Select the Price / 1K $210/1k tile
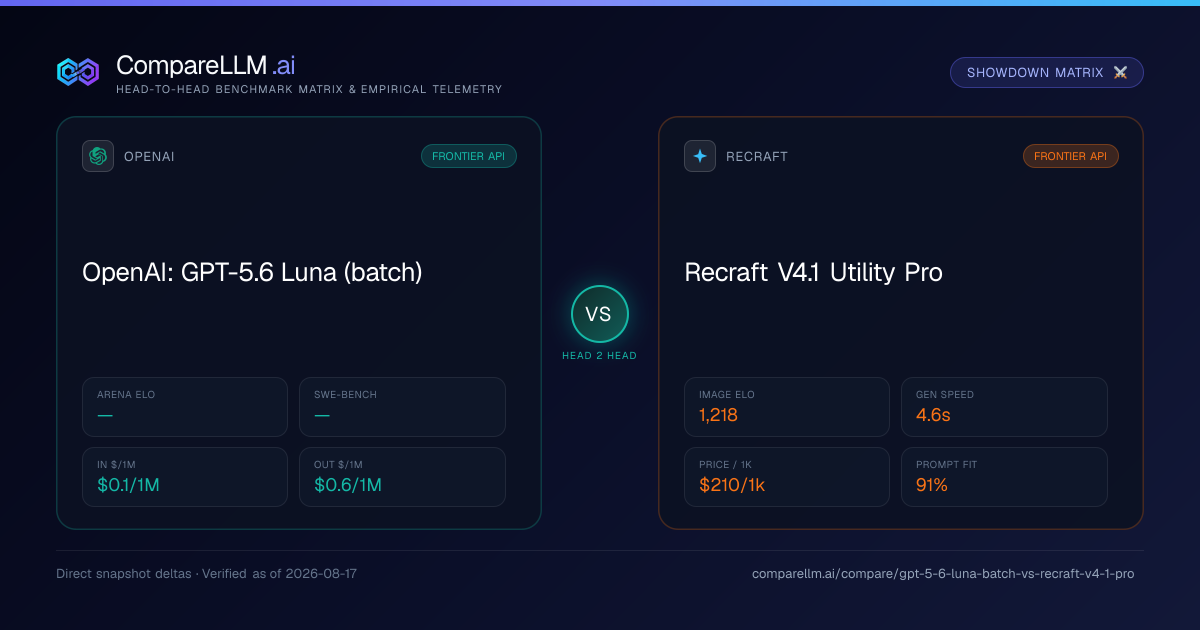Viewport: 1200px width, 630px height. click(787, 477)
